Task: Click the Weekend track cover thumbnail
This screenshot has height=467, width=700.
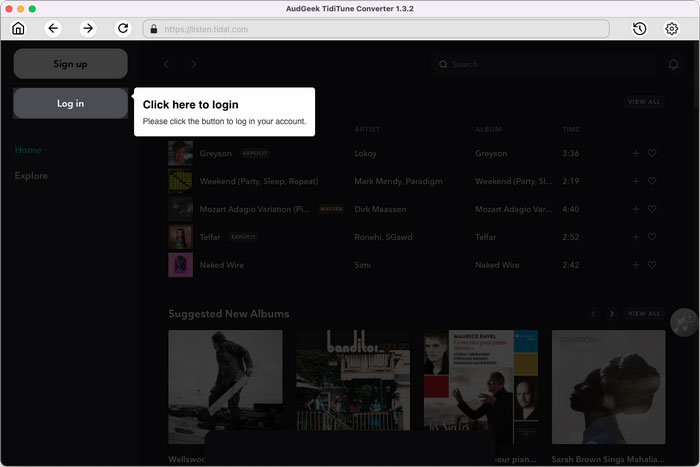Action: 180,181
